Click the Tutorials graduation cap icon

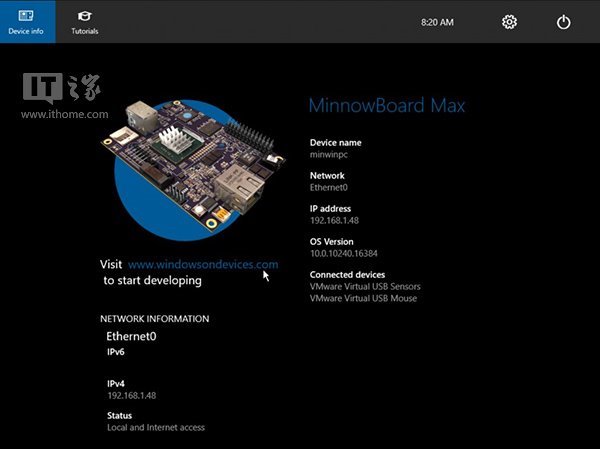click(84, 16)
